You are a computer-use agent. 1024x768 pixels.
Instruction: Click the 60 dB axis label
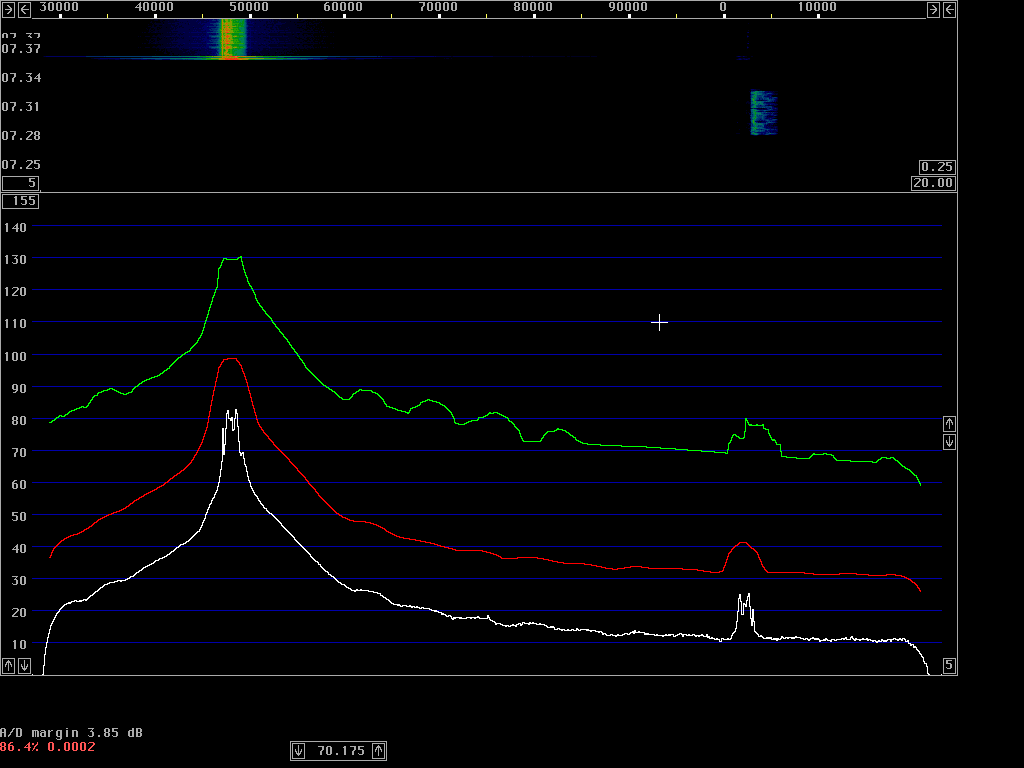click(x=19, y=484)
